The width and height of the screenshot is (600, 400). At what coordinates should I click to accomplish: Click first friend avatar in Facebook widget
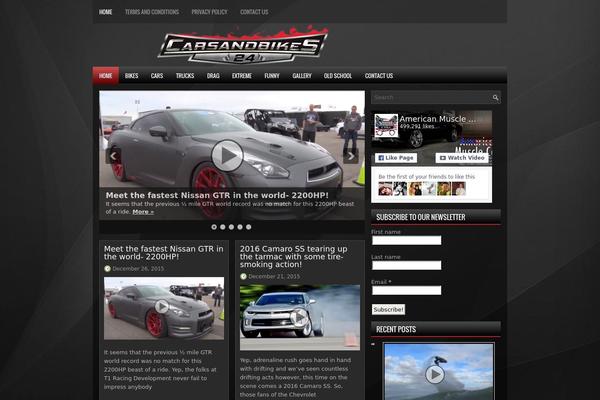[x=385, y=189]
